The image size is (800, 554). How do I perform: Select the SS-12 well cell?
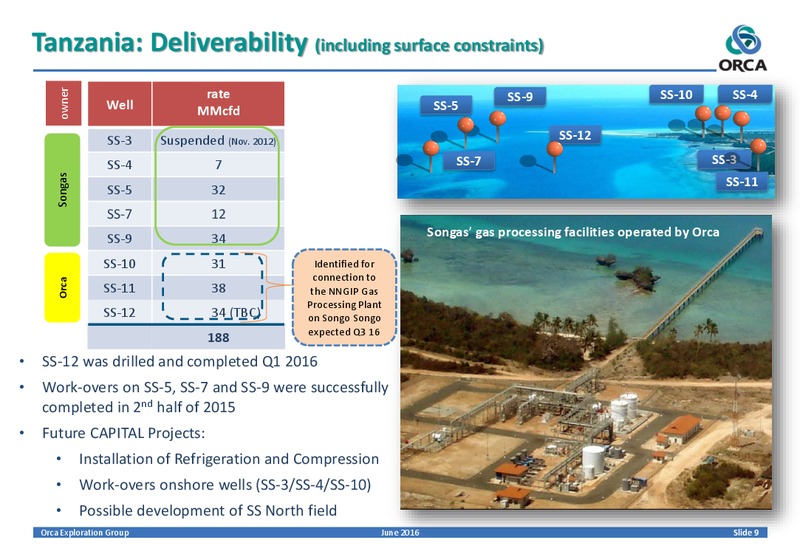tap(119, 312)
